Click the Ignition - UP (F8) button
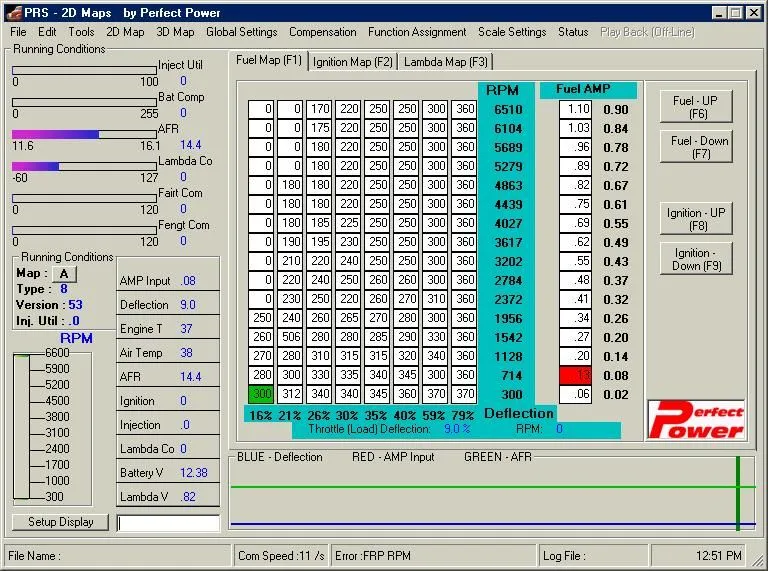 click(x=696, y=219)
